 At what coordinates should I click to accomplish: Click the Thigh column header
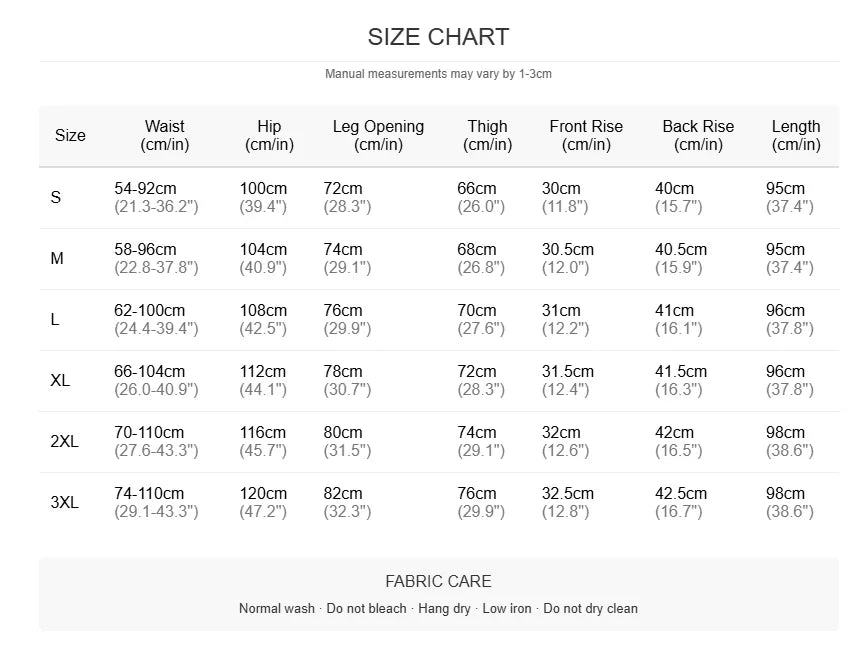click(487, 135)
